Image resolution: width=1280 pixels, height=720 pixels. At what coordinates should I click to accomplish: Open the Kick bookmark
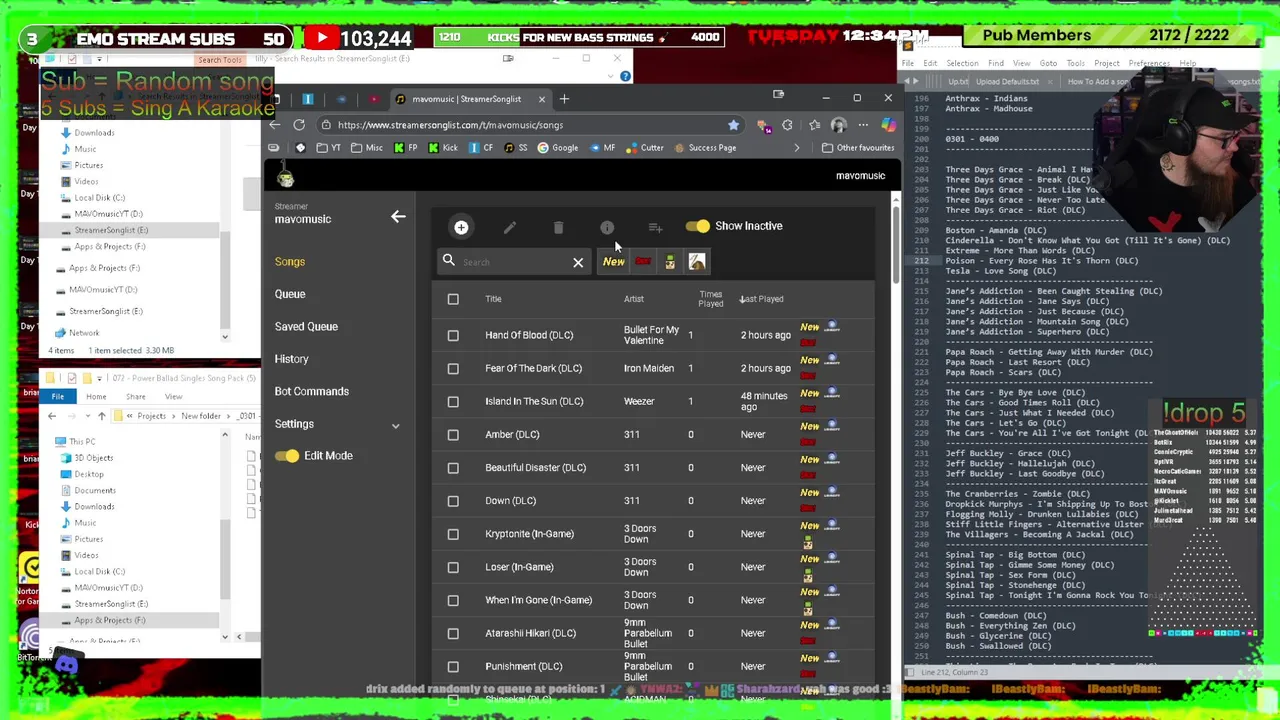click(x=443, y=148)
